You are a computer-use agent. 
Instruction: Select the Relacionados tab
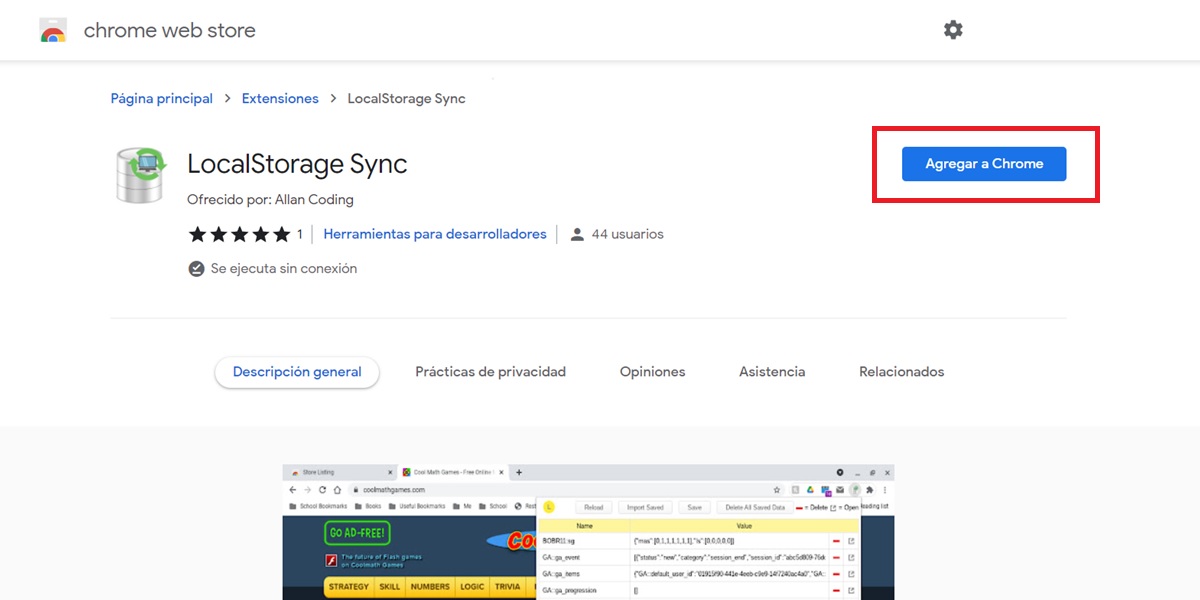click(x=900, y=371)
